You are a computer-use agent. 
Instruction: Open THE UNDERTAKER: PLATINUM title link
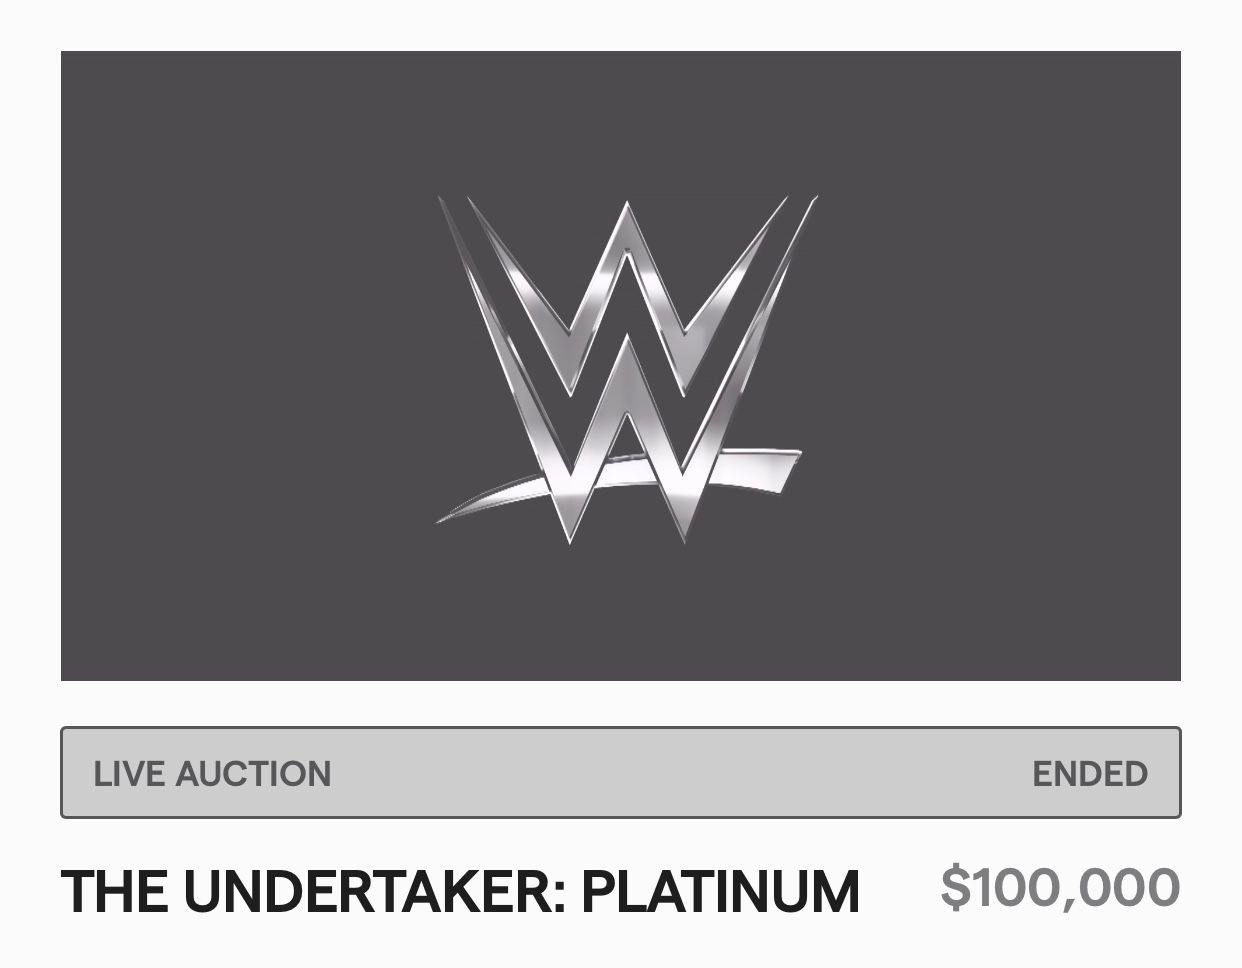[461, 891]
